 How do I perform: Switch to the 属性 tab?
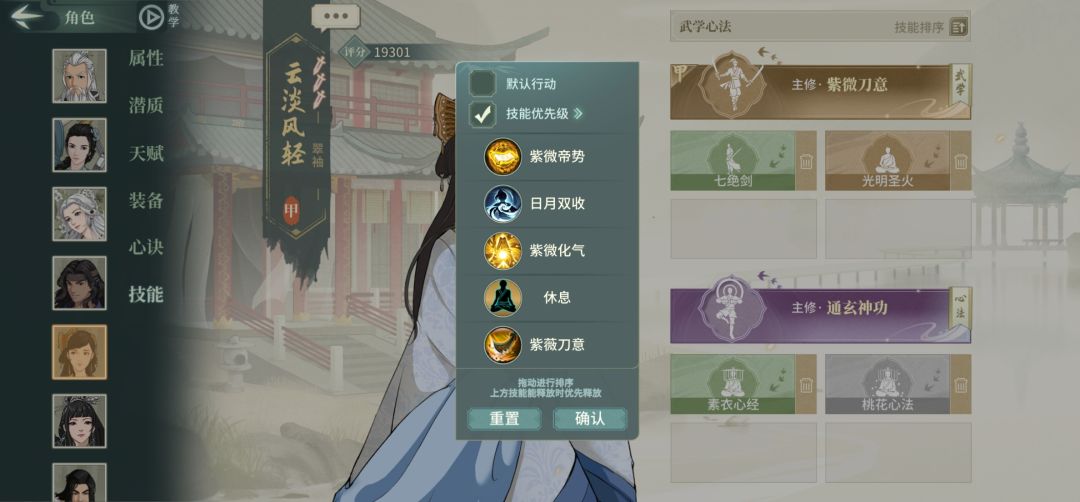[x=146, y=59]
